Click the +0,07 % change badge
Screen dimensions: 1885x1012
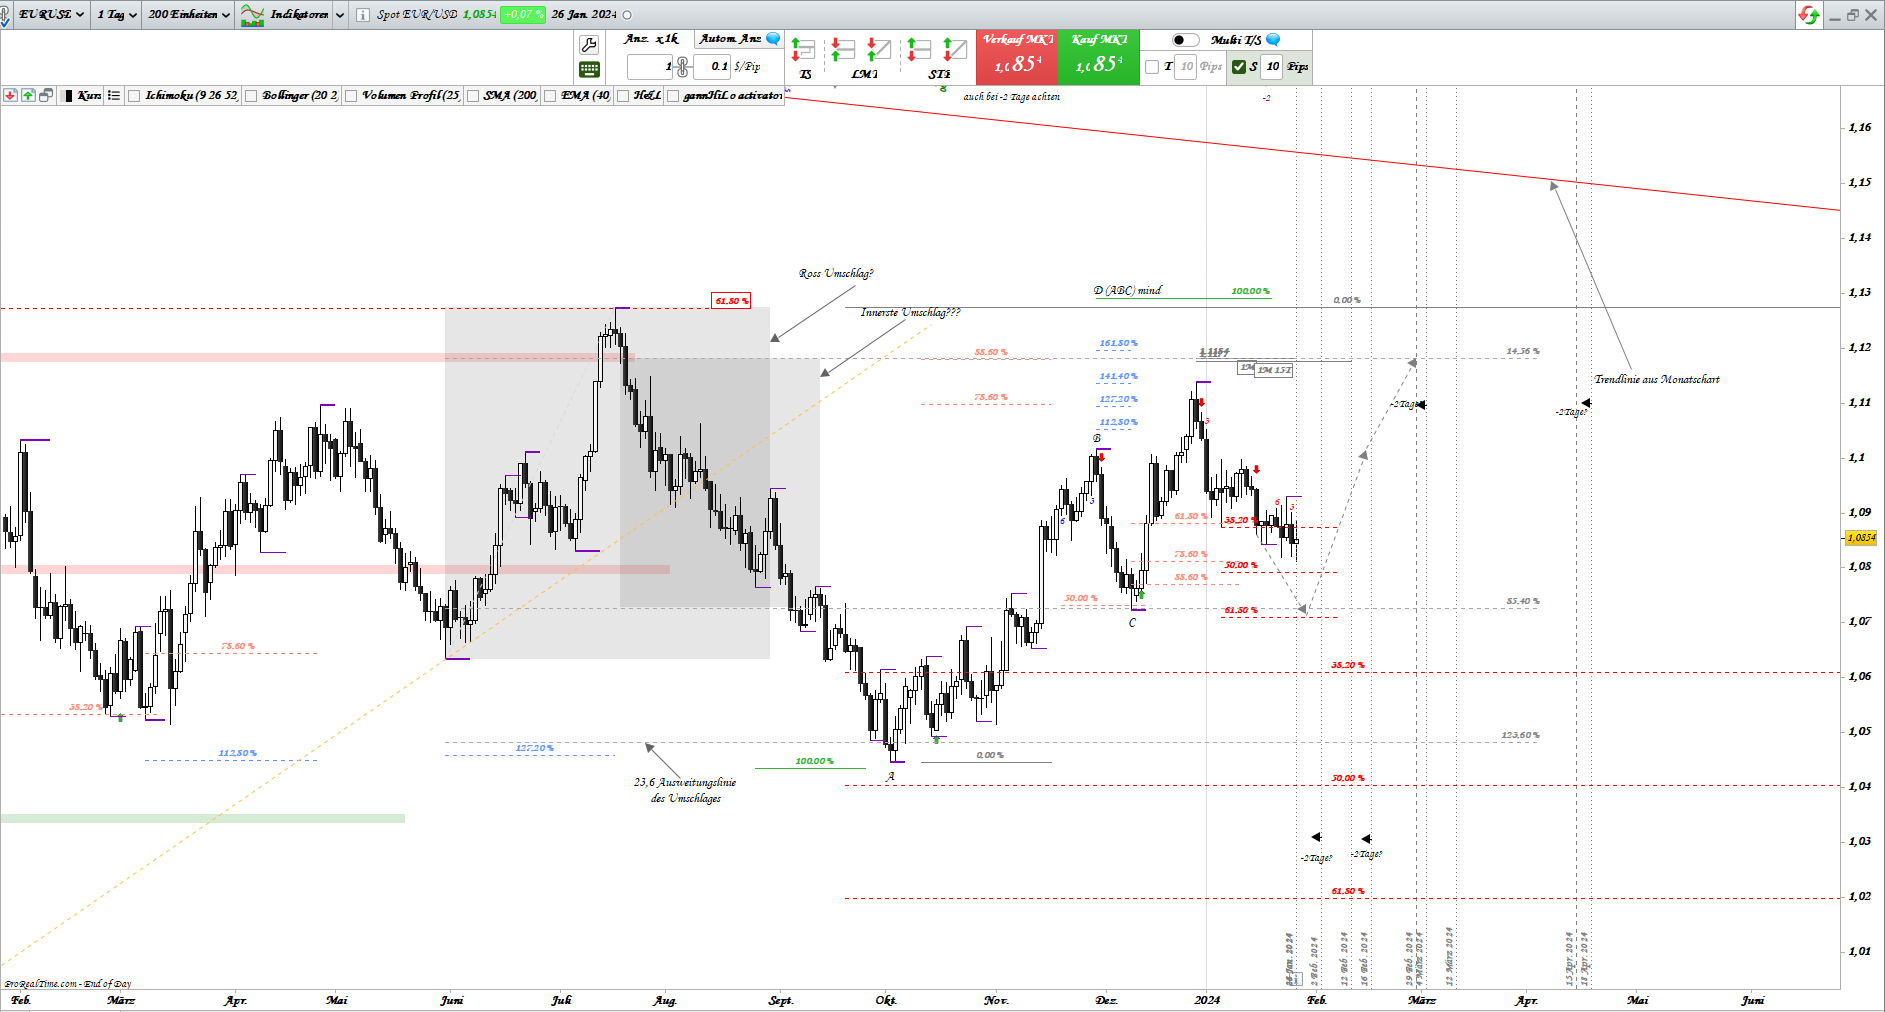pos(523,15)
